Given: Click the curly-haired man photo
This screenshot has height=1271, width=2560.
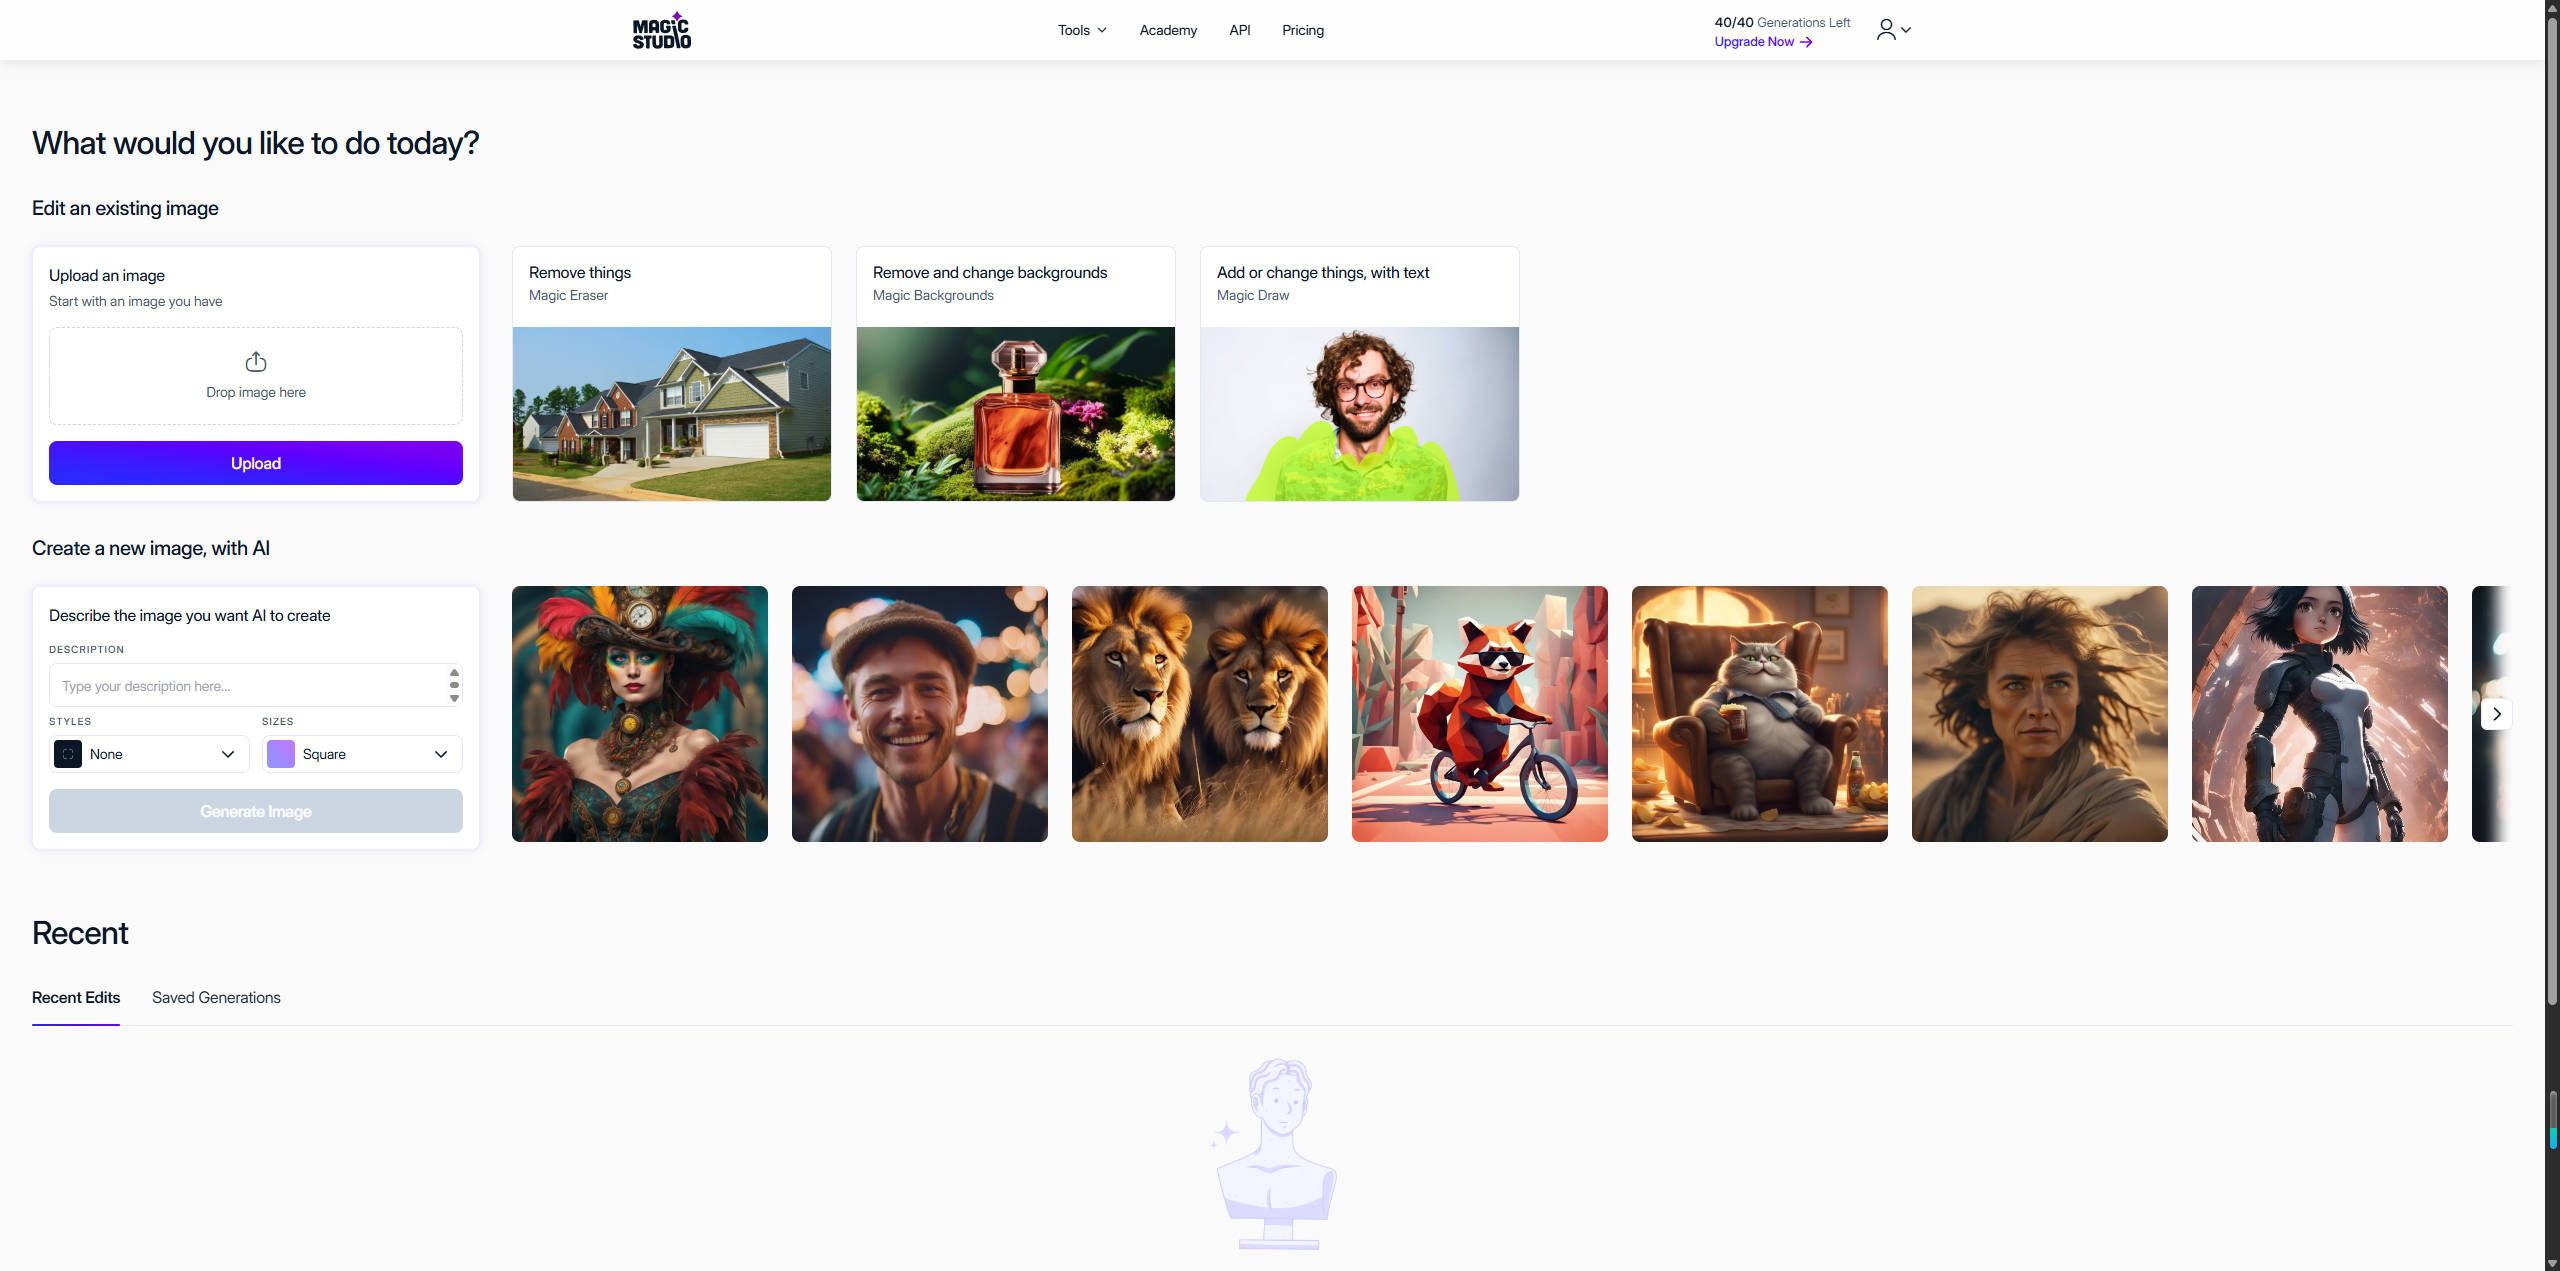Looking at the screenshot, I should (x=1360, y=414).
